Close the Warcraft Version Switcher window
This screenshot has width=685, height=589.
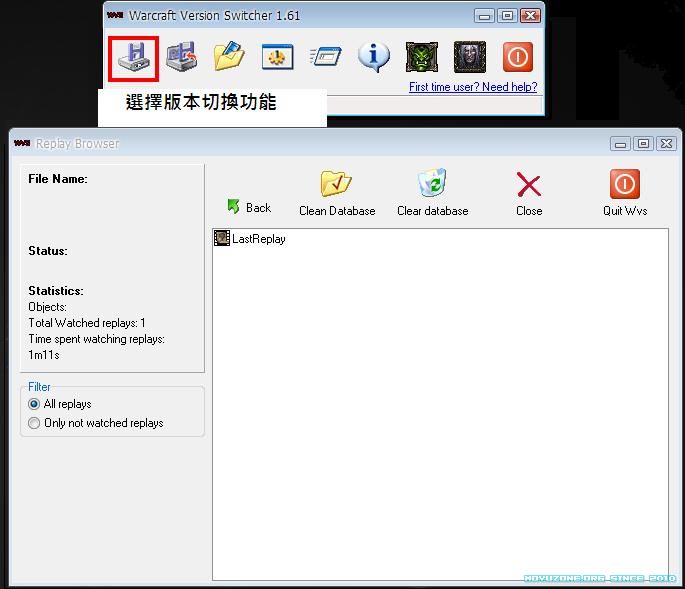click(x=530, y=16)
